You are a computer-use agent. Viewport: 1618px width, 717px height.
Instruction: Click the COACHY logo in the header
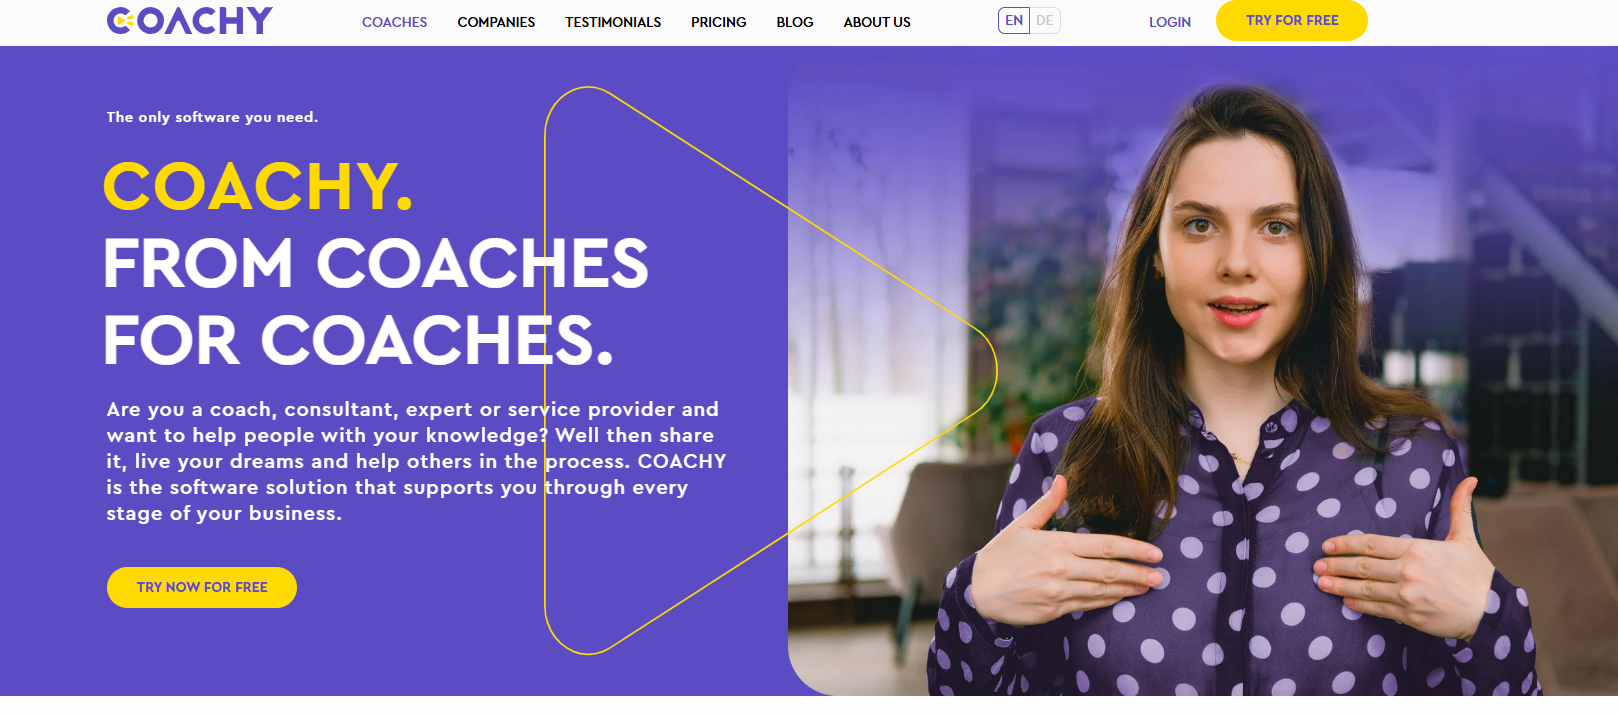tap(189, 21)
